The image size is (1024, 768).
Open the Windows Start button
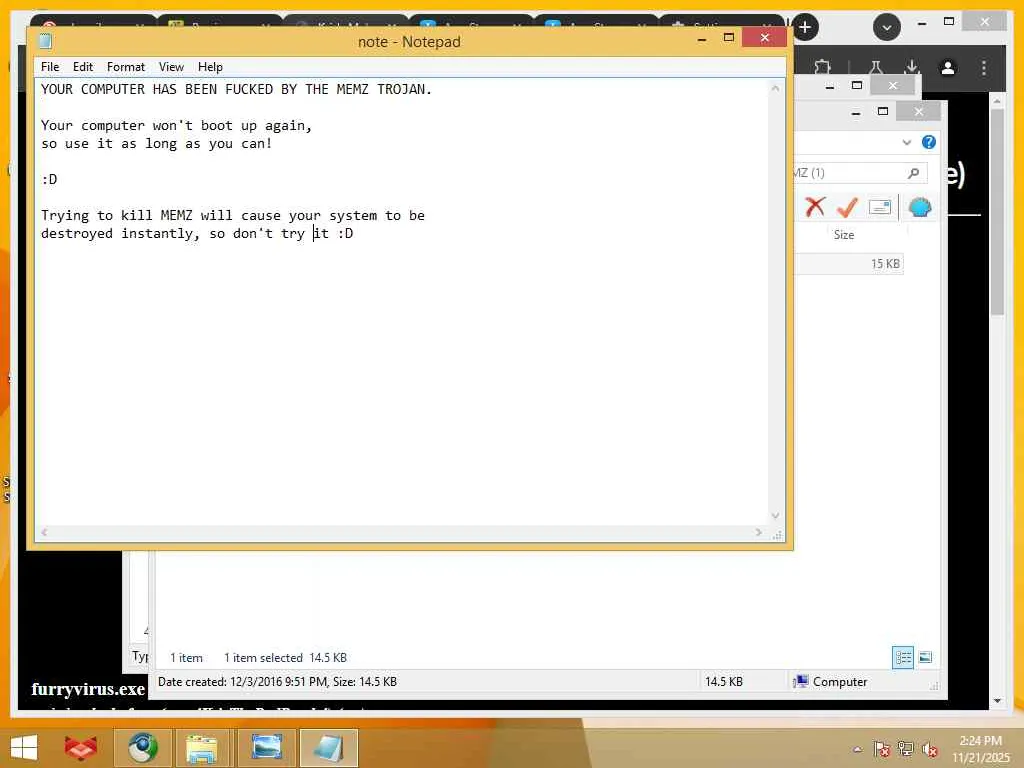point(24,748)
